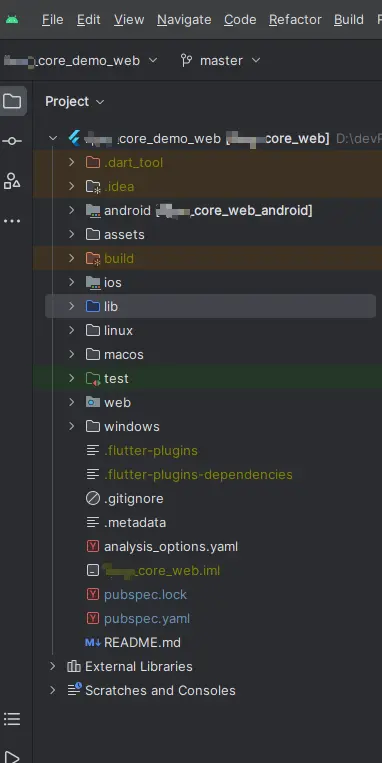The image size is (382, 763).
Task: Collapse the project root node
Action: tap(53, 138)
